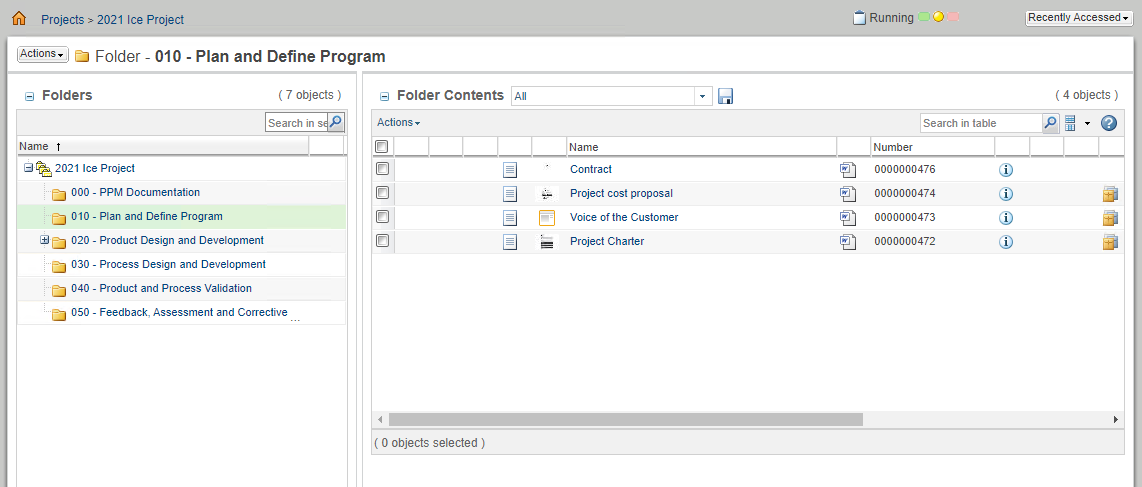Open 030 - Process Design and Development folder
The width and height of the screenshot is (1142, 487).
tap(168, 264)
